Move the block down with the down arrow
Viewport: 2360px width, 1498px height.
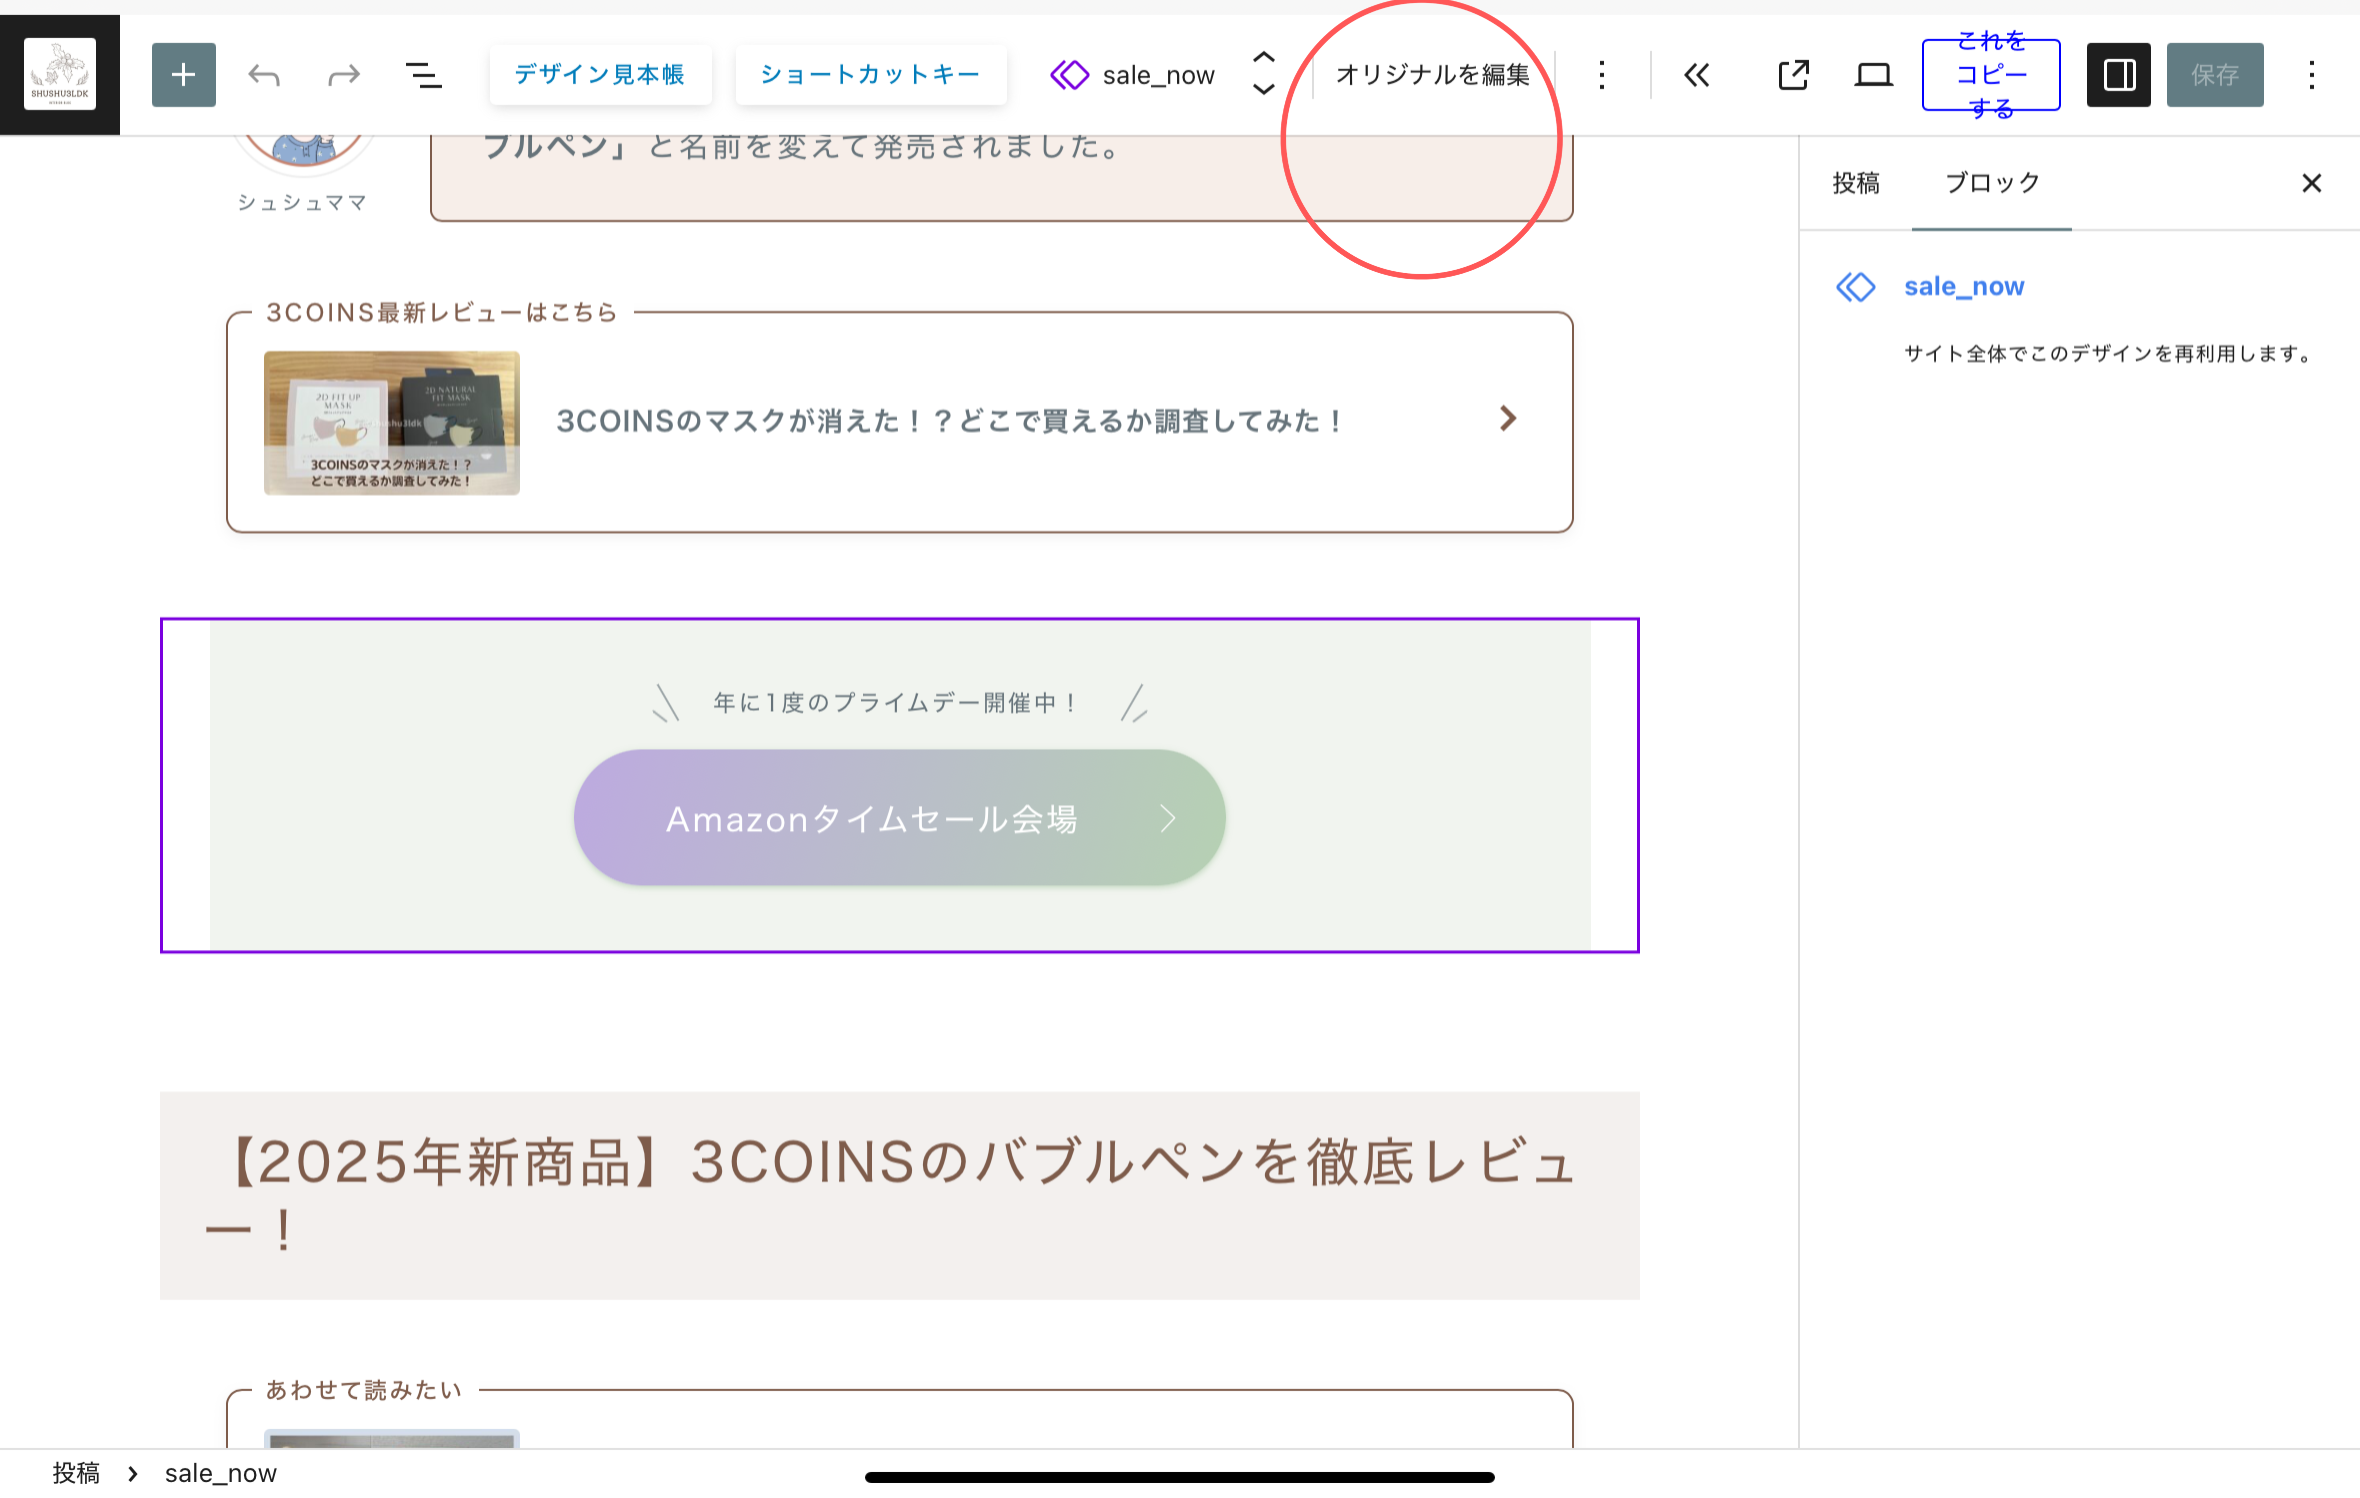pyautogui.click(x=1264, y=90)
